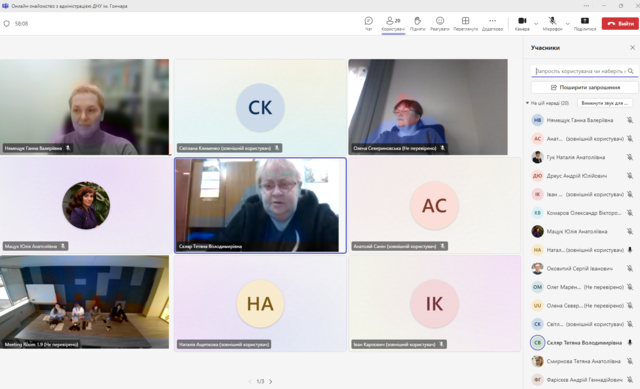
Task: Click the search magnifier in participants box
Action: pyautogui.click(x=631, y=71)
